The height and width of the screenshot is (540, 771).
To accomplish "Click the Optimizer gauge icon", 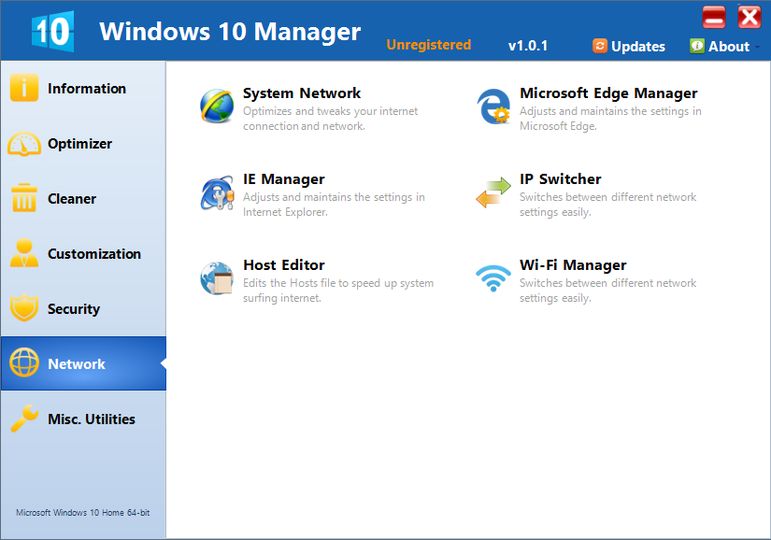I will (x=24, y=144).
